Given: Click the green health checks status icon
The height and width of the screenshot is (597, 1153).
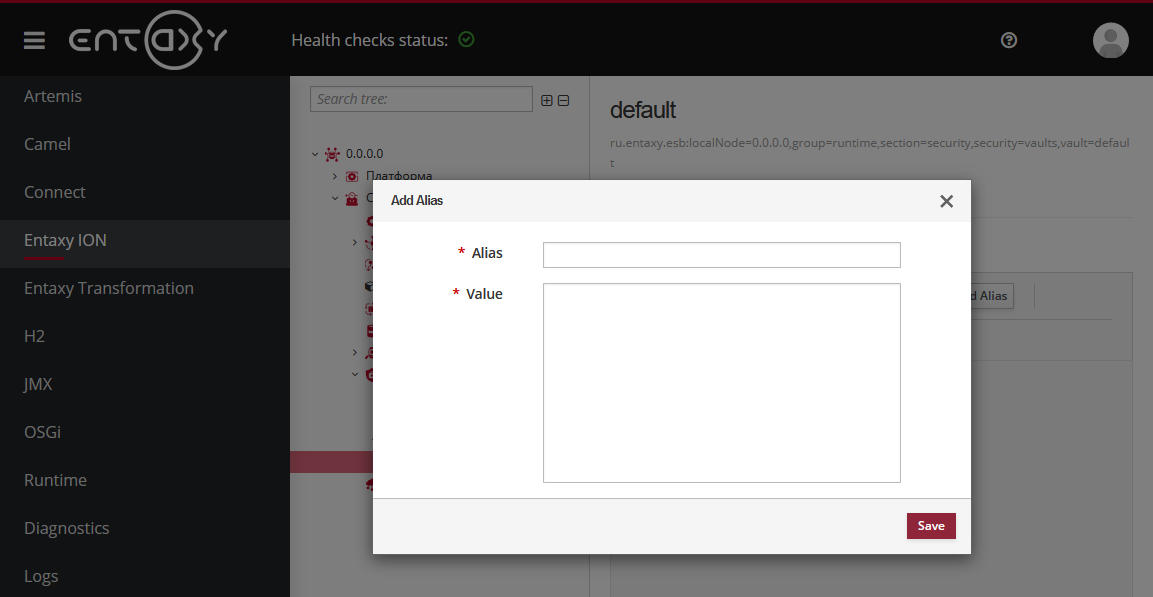Looking at the screenshot, I should coord(466,39).
